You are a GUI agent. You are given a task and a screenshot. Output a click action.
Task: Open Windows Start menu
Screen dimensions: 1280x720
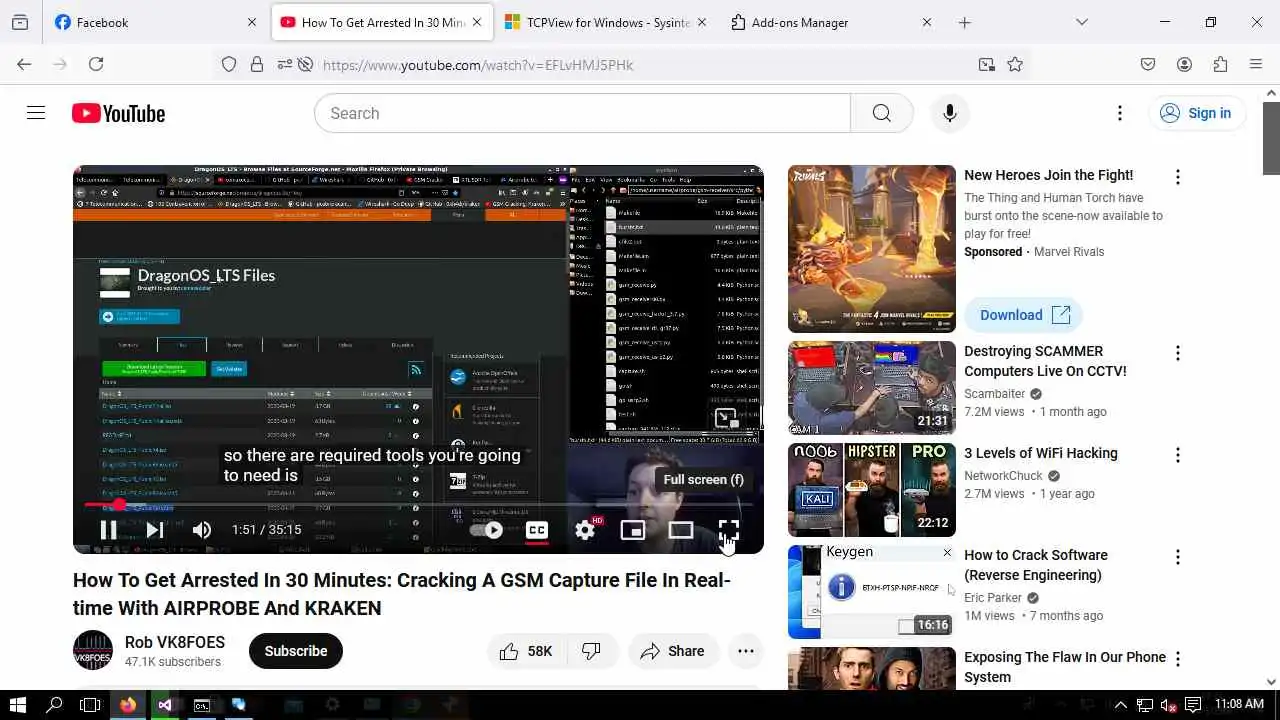(x=17, y=705)
